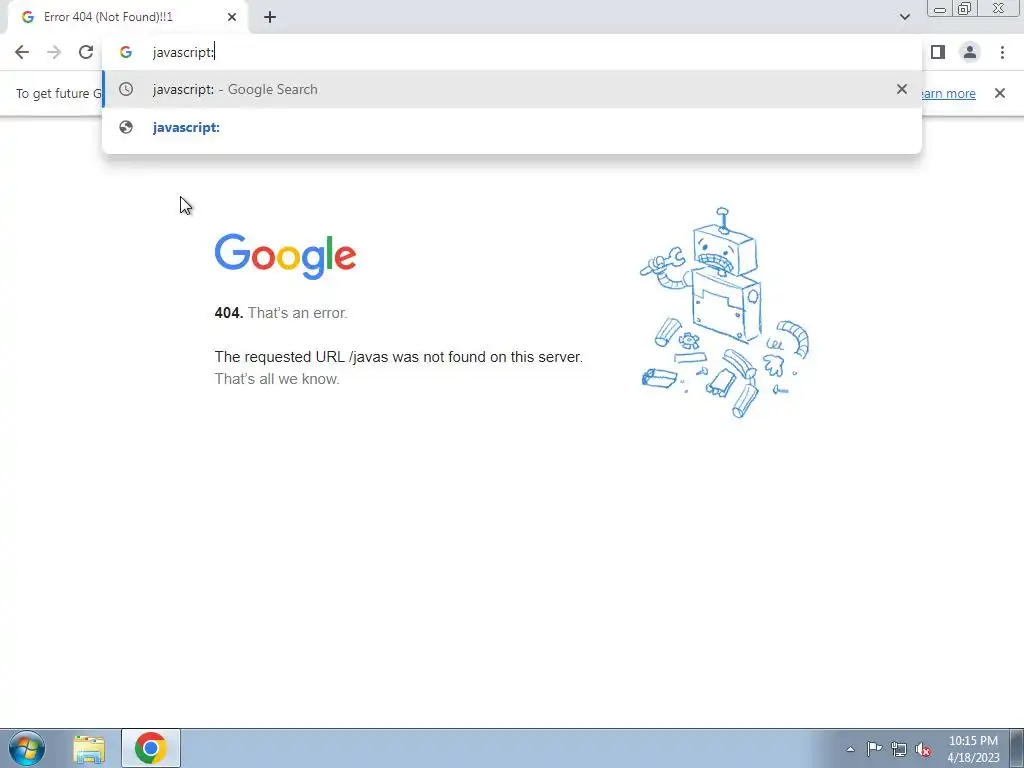Open the tab search dropdown chevron
Screen dimensions: 1024x768
pos(904,17)
